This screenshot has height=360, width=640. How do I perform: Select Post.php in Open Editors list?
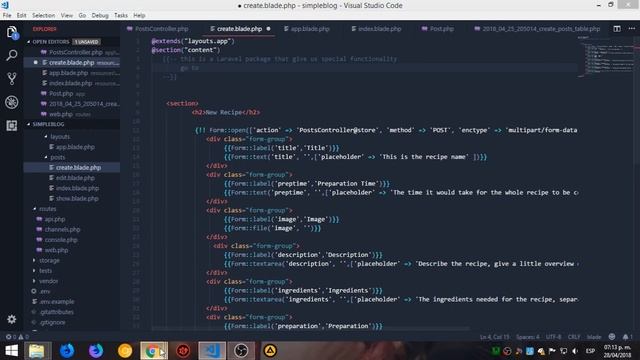tap(60, 94)
